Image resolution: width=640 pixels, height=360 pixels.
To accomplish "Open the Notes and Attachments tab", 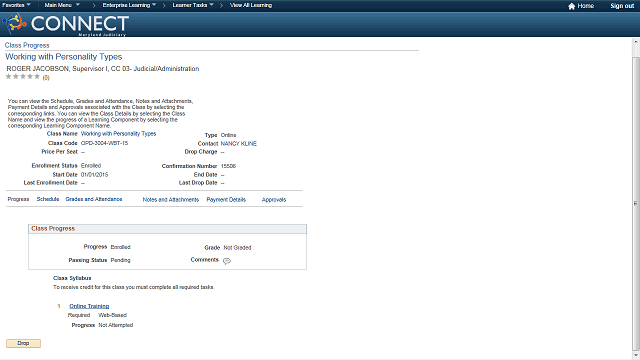I will point(171,200).
